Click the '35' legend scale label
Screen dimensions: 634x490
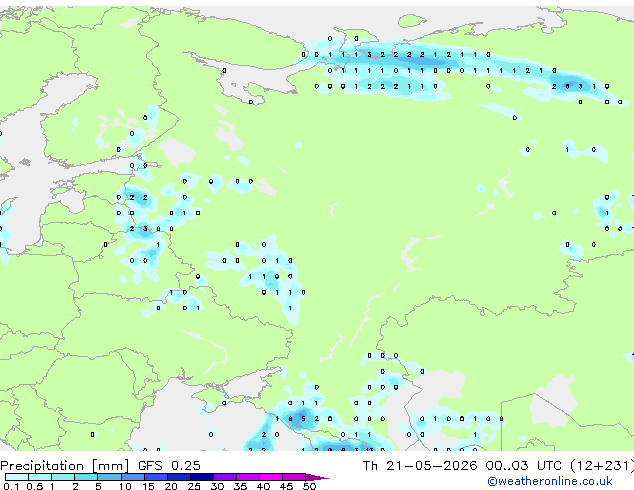[x=241, y=486]
